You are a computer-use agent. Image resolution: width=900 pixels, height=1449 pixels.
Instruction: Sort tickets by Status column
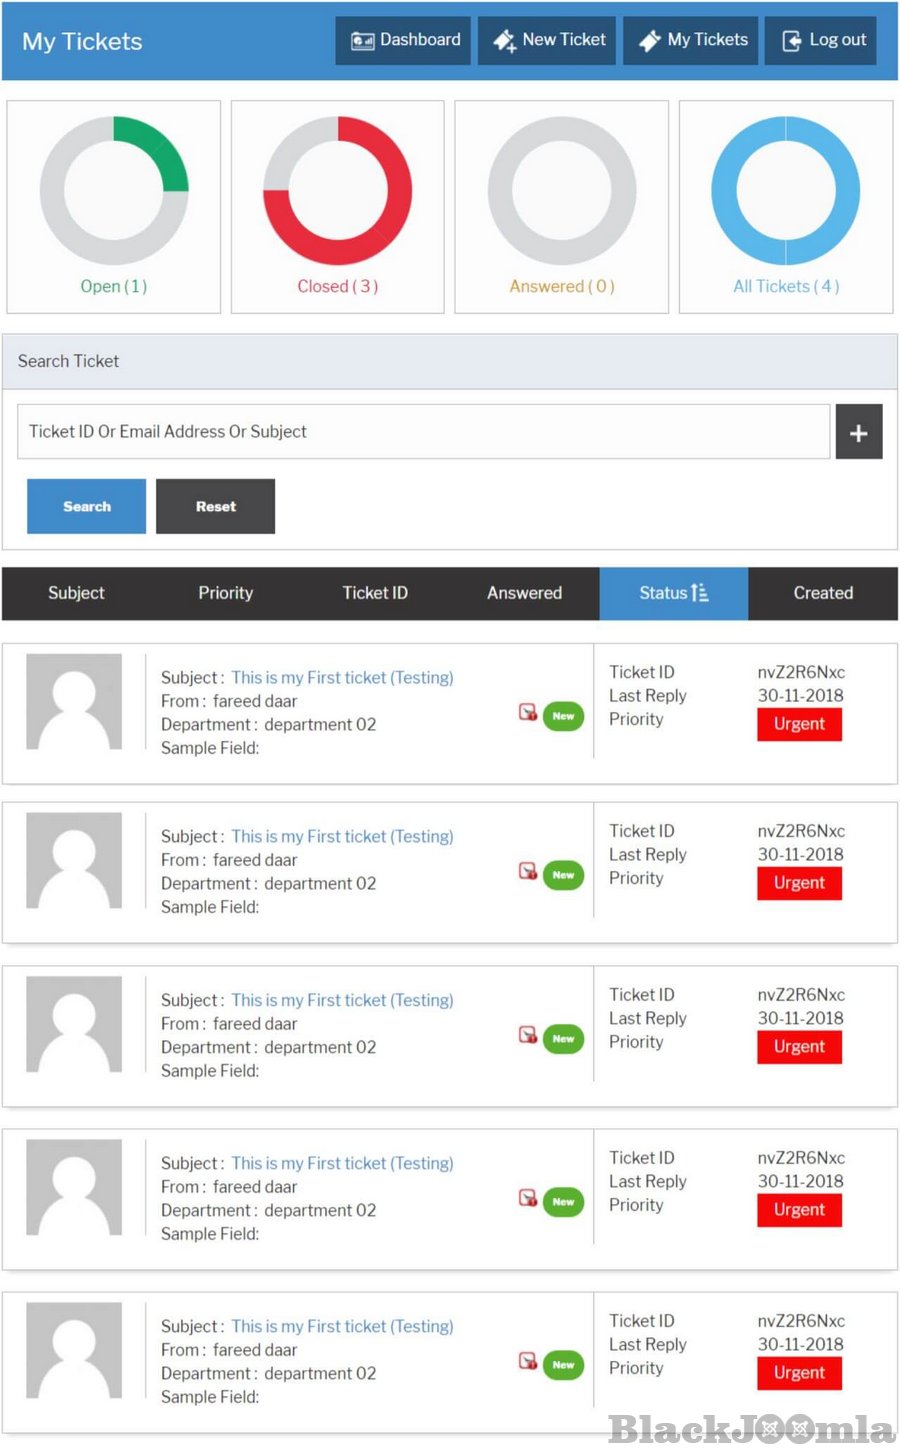(x=673, y=593)
